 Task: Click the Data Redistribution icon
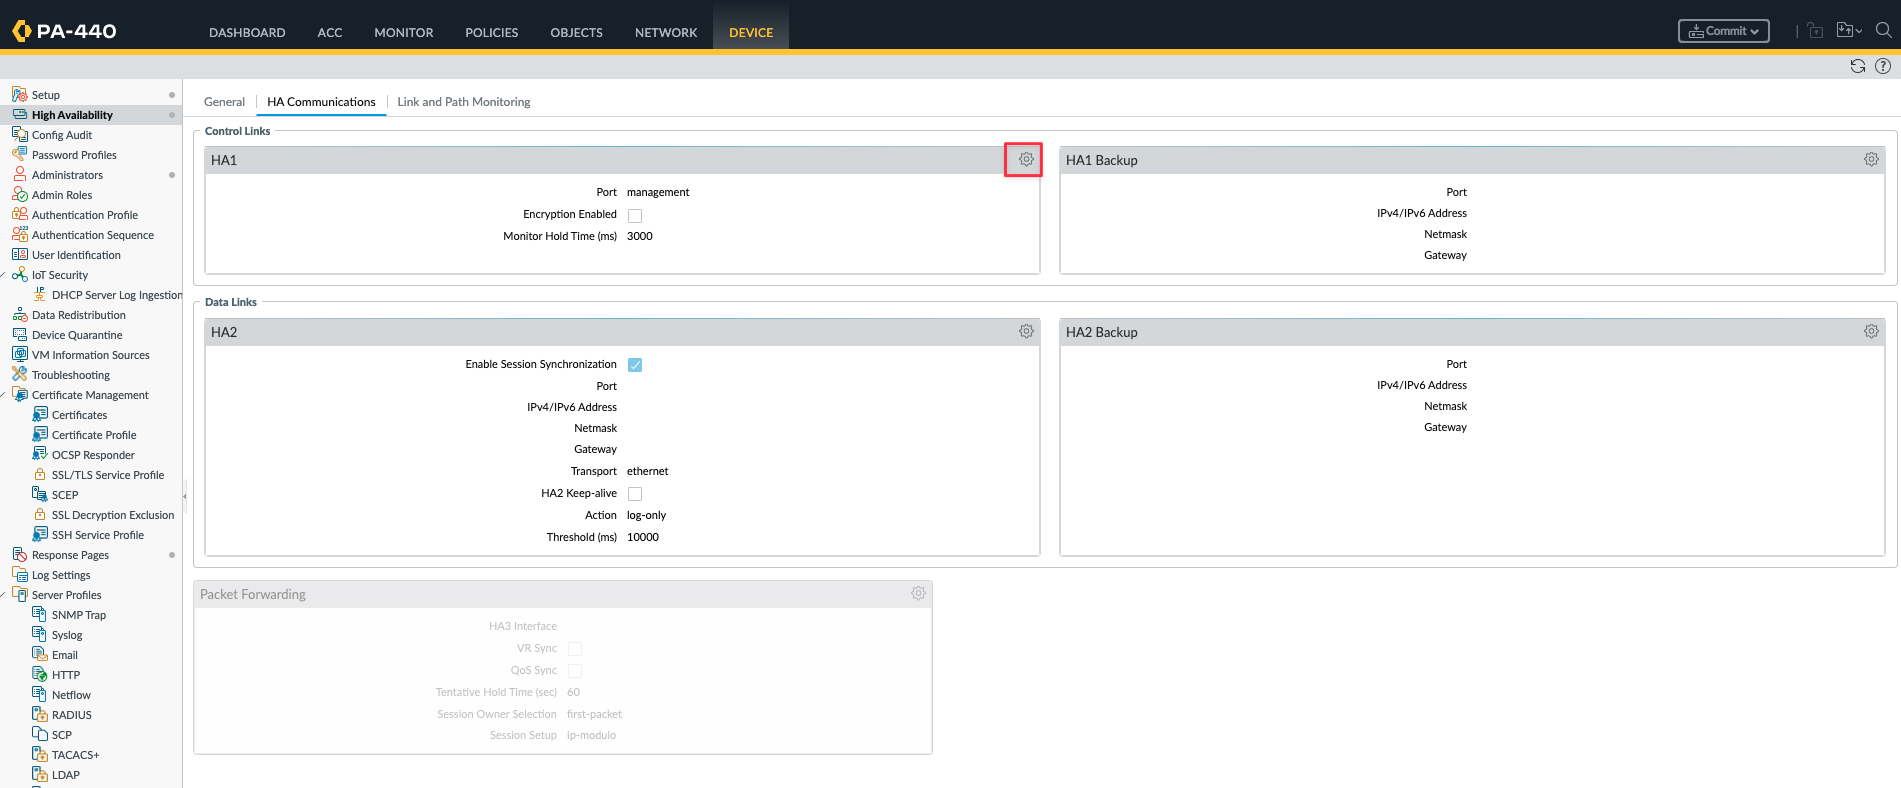click(19, 314)
